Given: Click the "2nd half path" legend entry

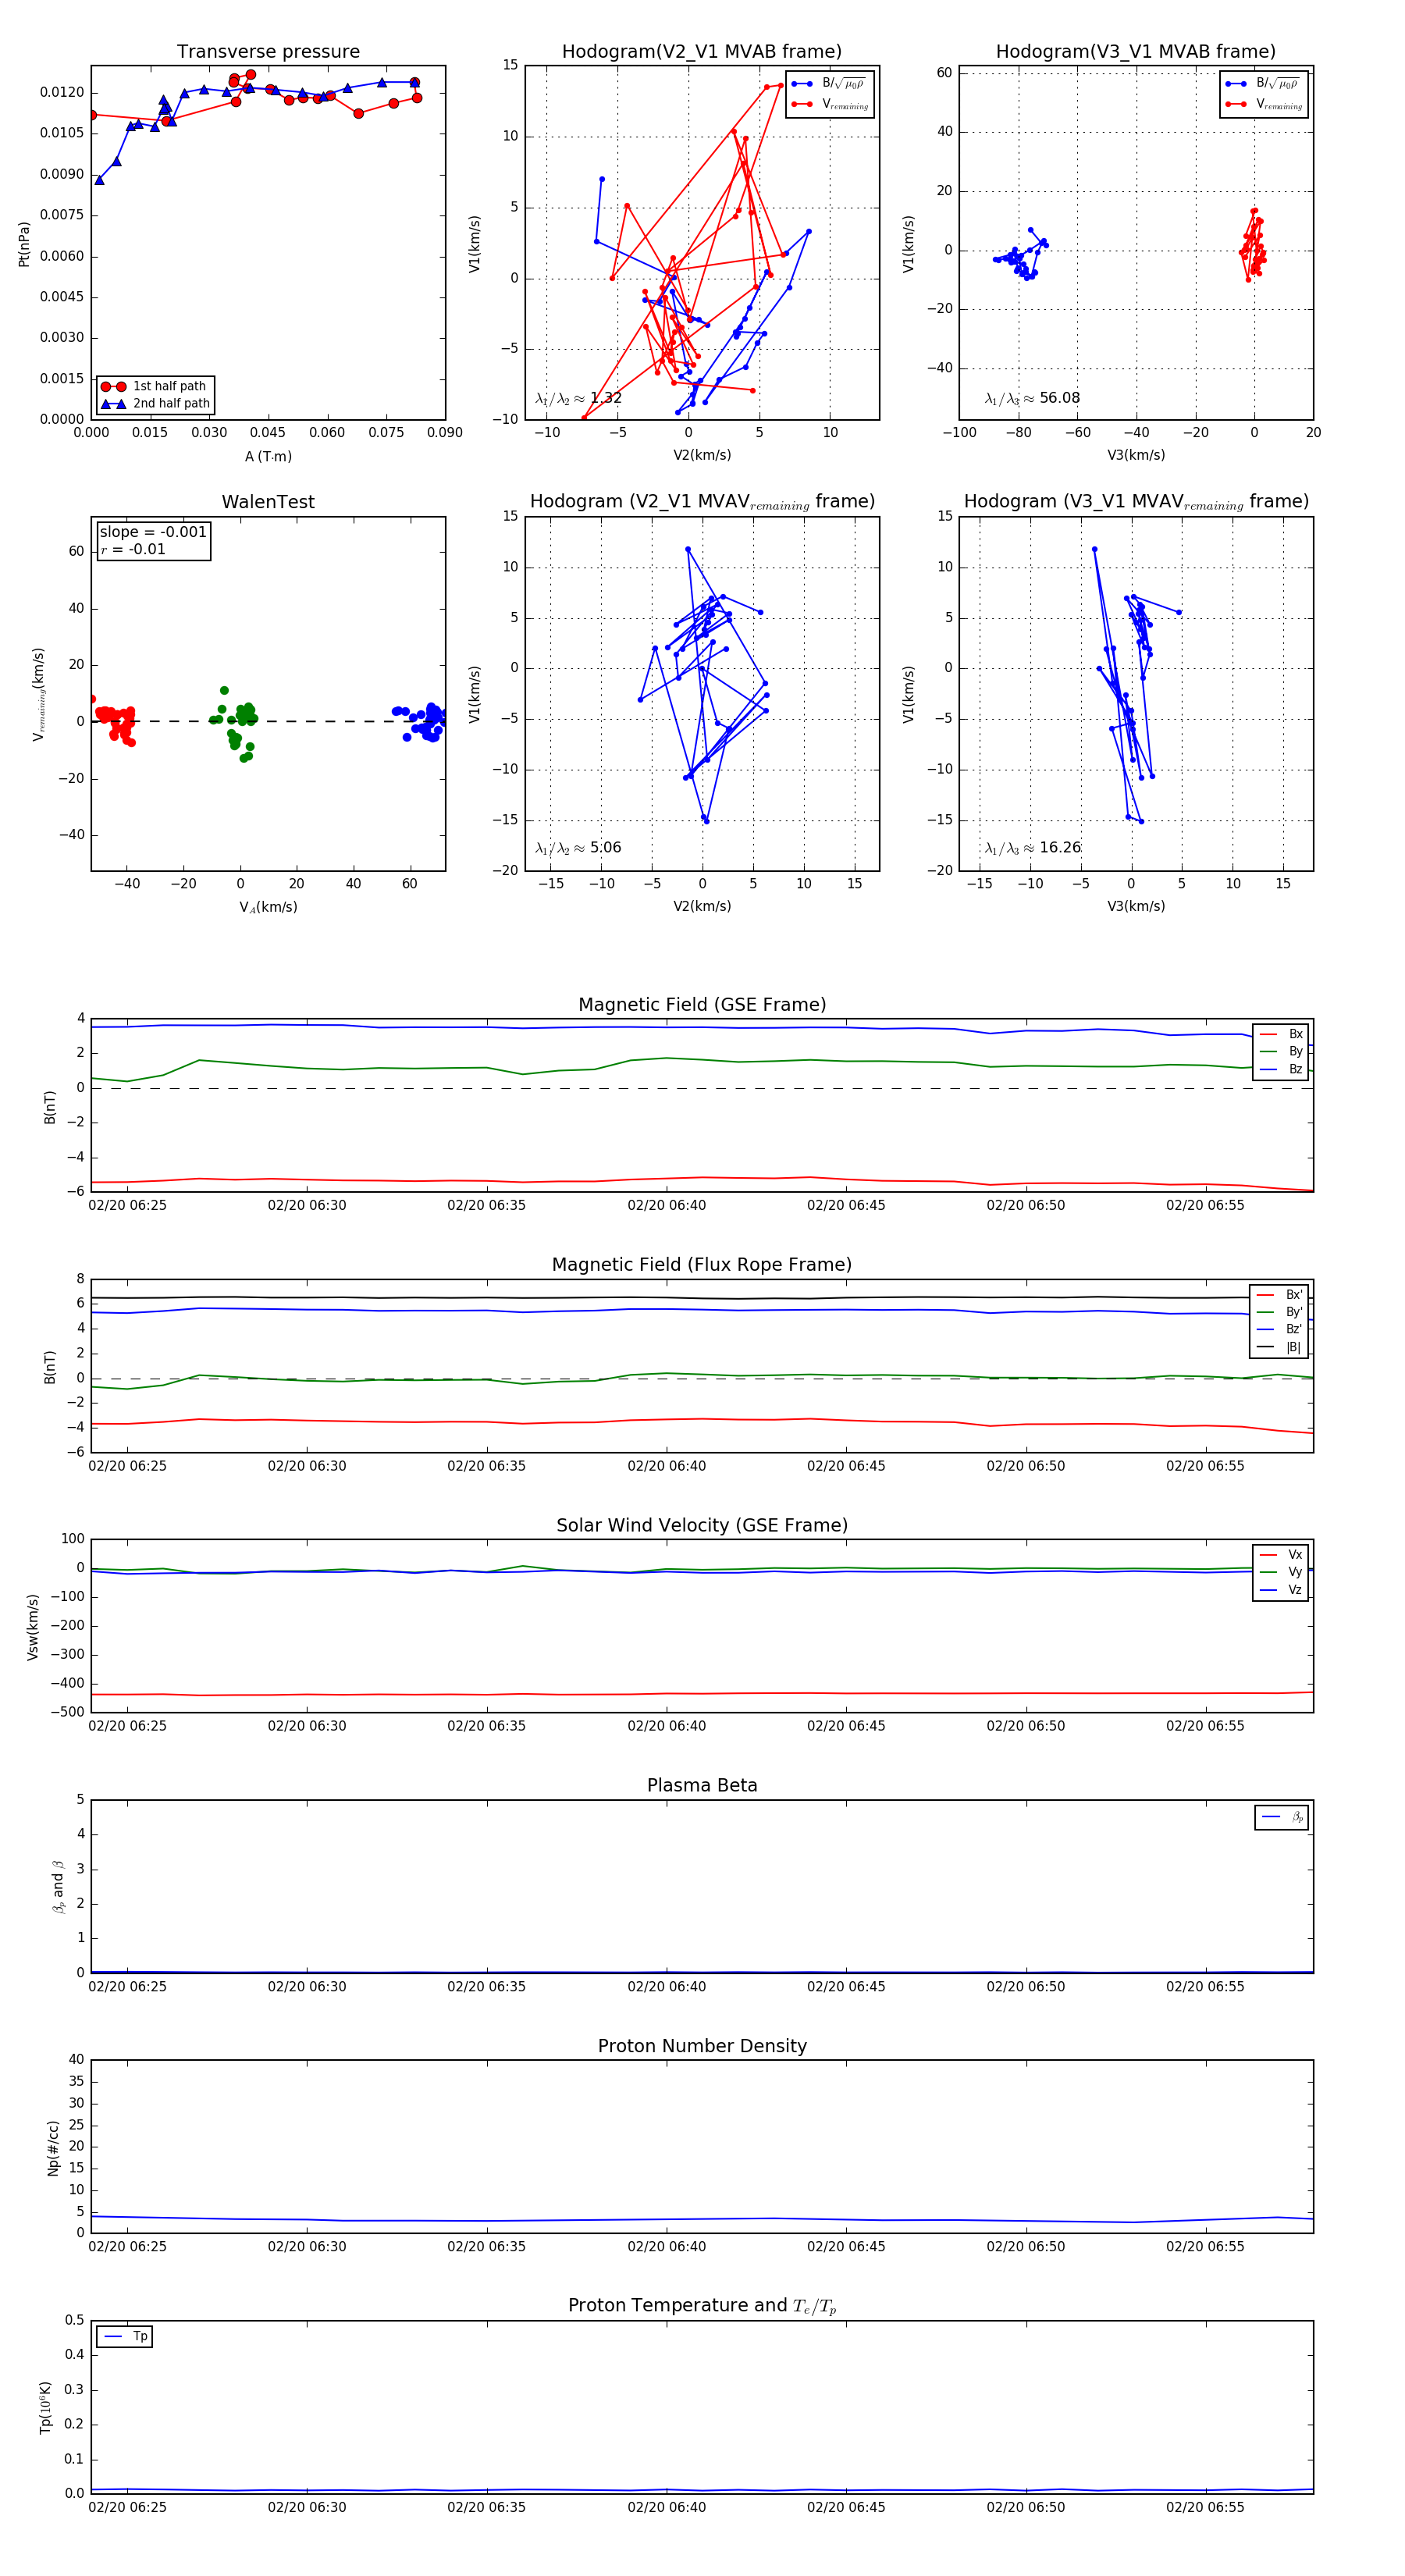Looking at the screenshot, I should click(x=155, y=404).
